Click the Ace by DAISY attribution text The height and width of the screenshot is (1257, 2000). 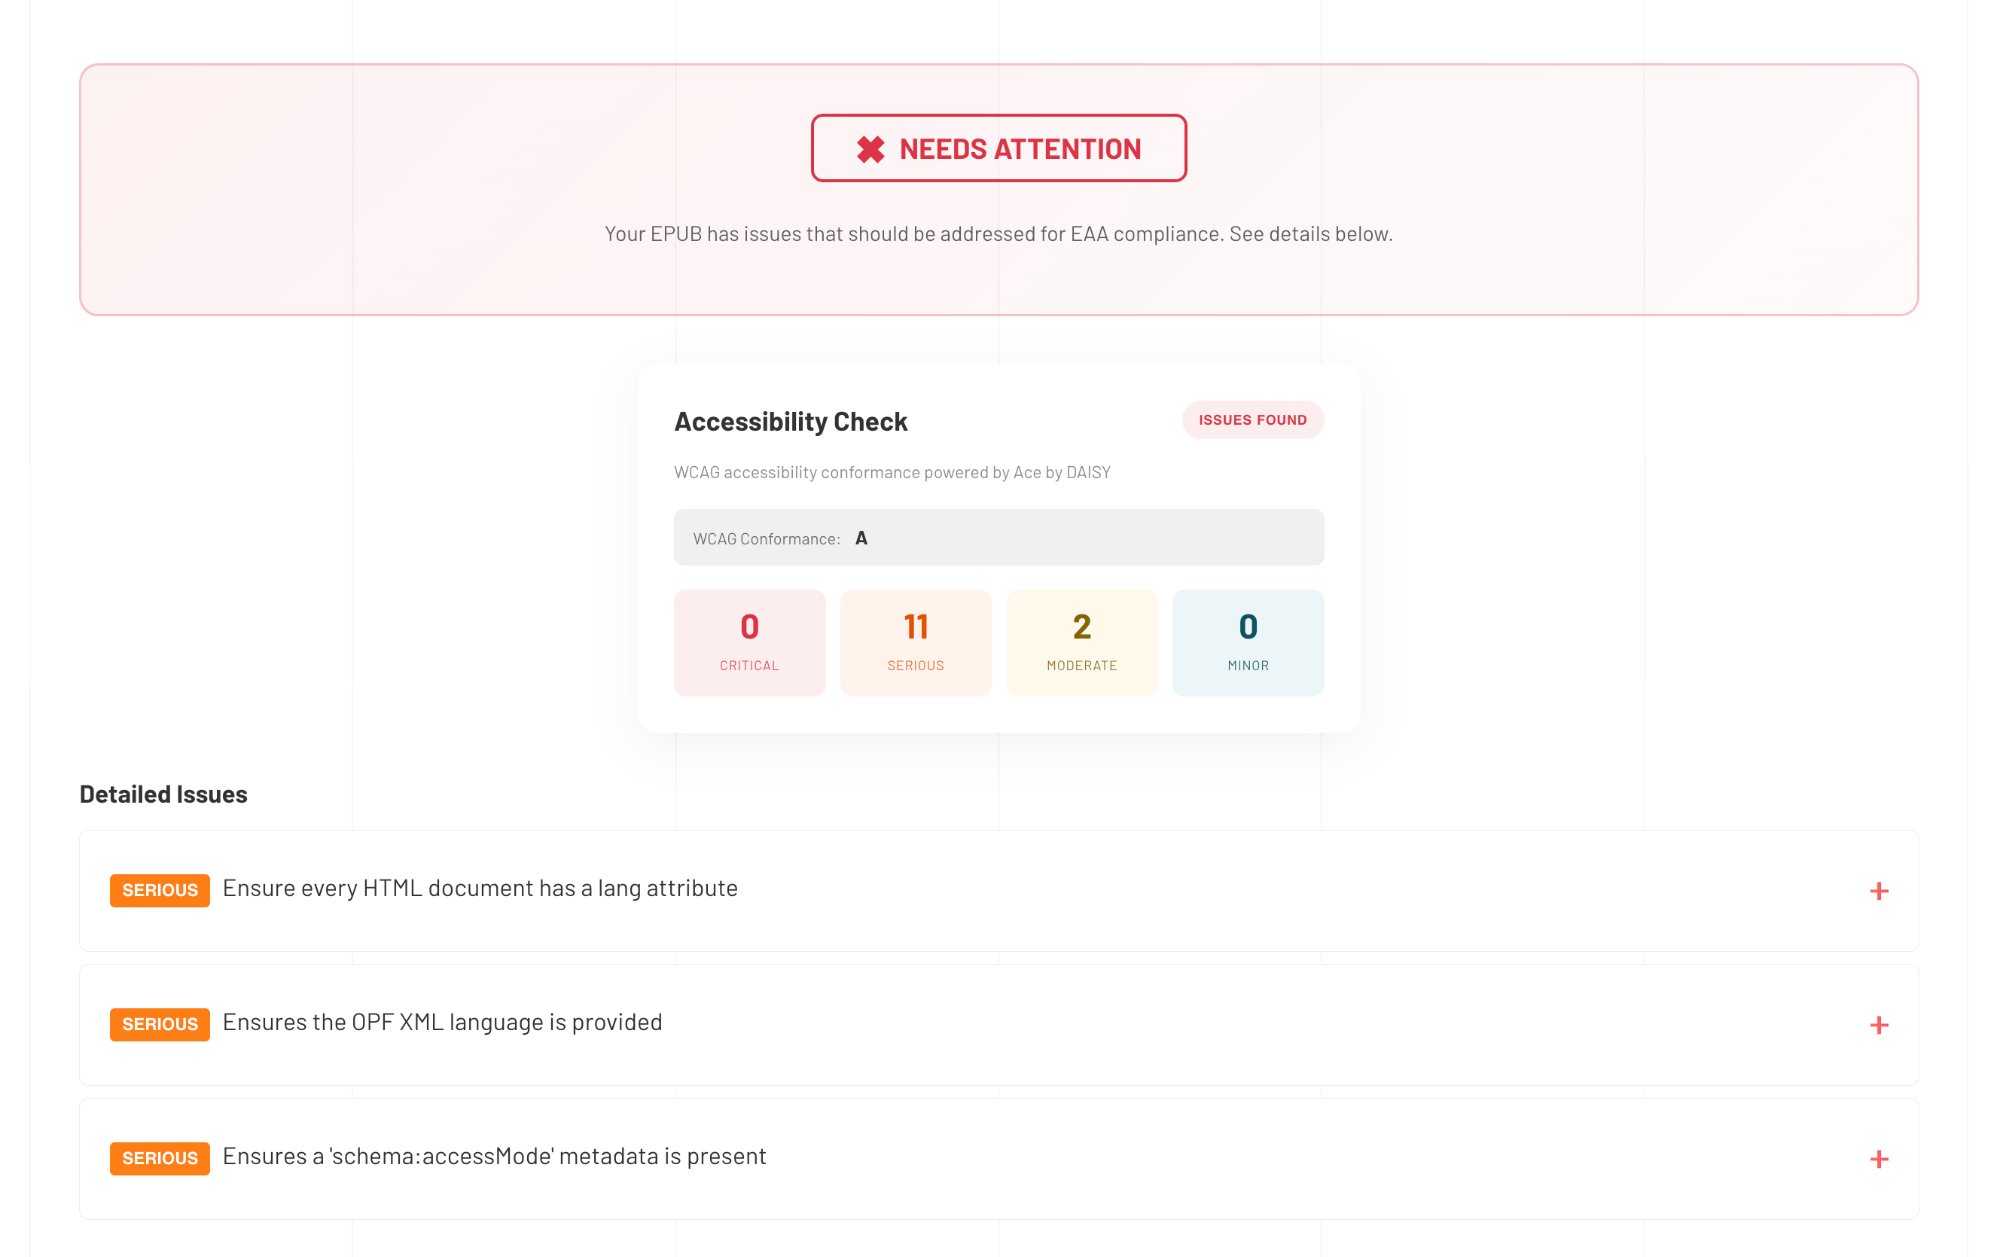(892, 471)
